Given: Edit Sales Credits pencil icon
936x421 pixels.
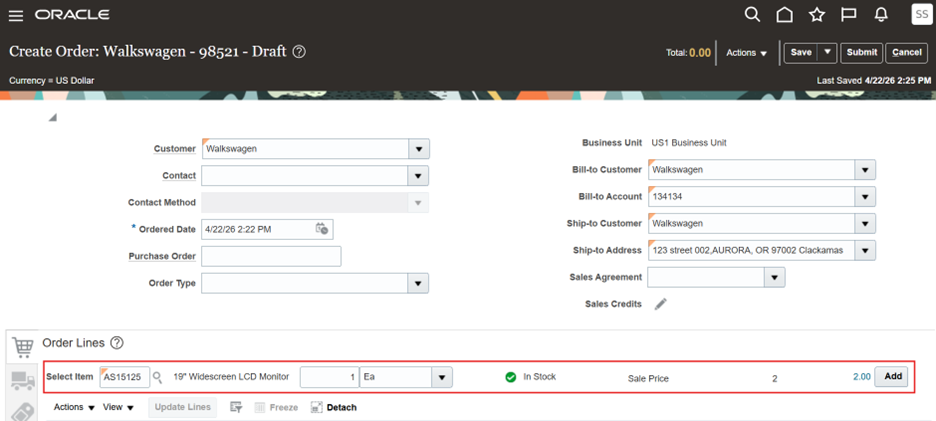Looking at the screenshot, I should (x=660, y=304).
